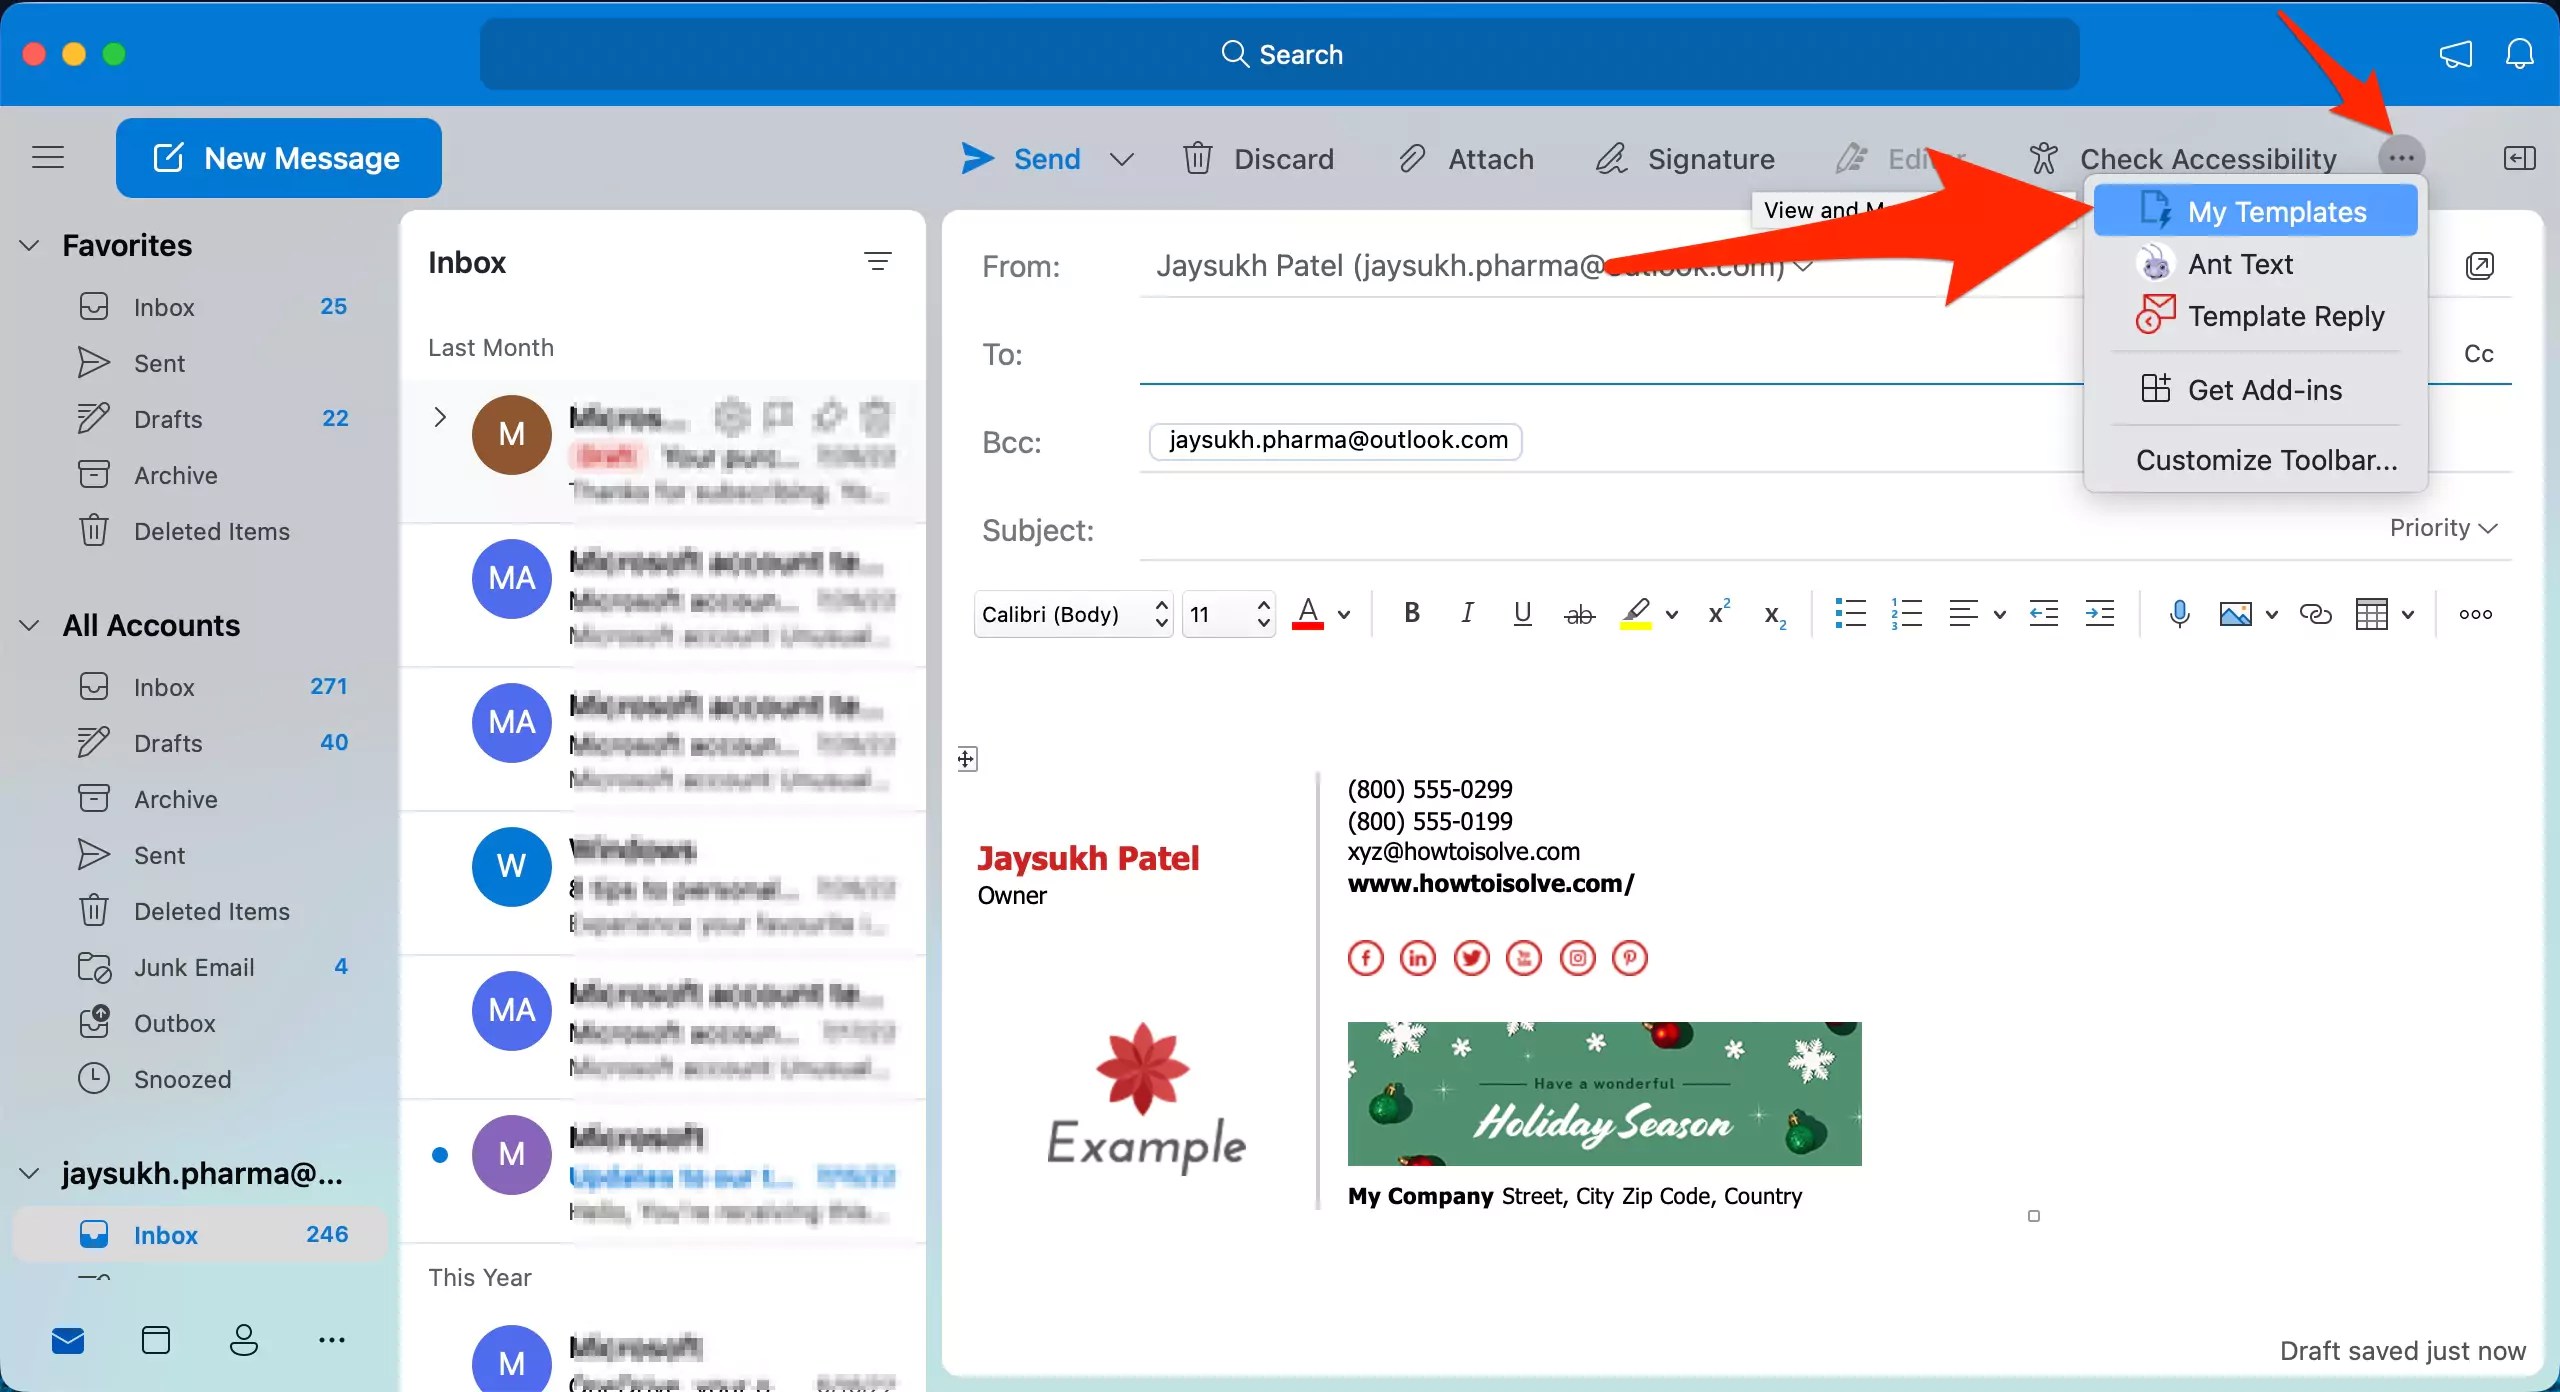Click the Cc link
Screen dimensions: 2560x1392
click(x=2478, y=353)
